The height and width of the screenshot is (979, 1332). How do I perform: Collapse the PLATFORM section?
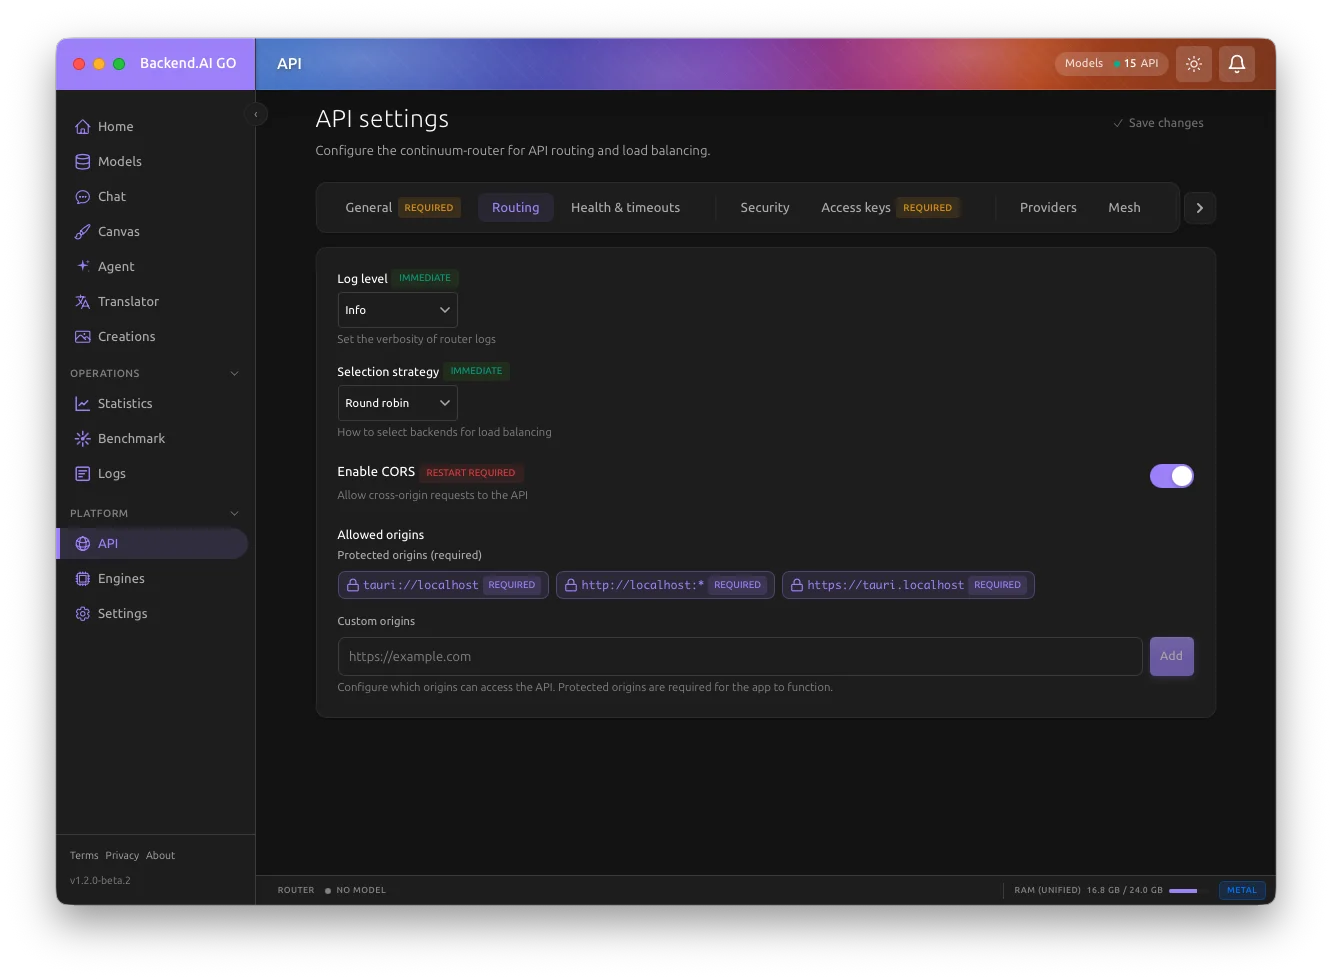(x=234, y=513)
